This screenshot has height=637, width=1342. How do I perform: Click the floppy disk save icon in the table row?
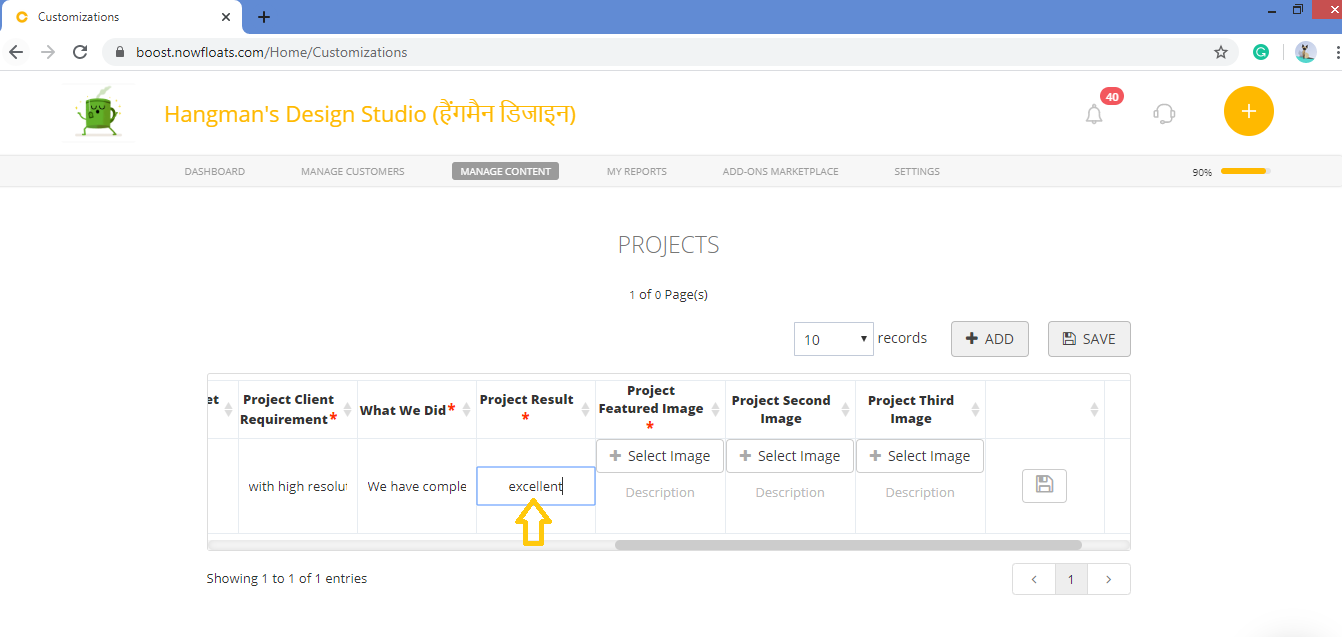point(1044,485)
